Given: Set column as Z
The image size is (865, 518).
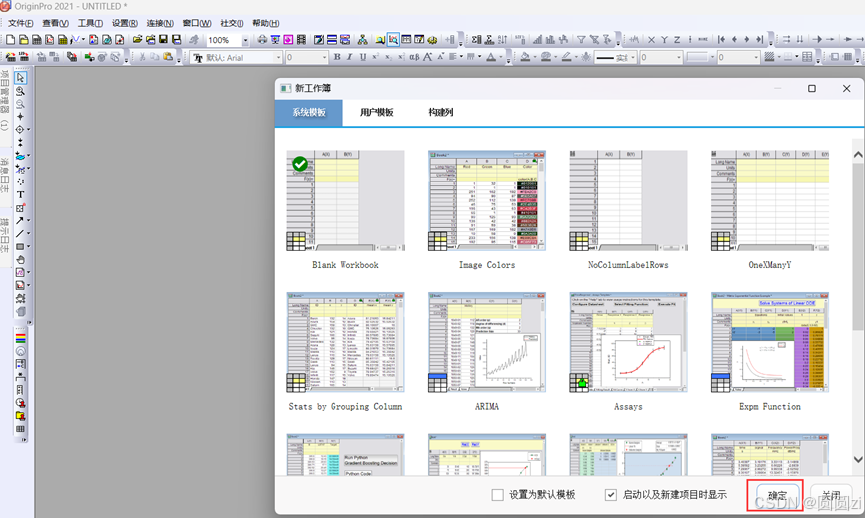Looking at the screenshot, I should tap(677, 40).
